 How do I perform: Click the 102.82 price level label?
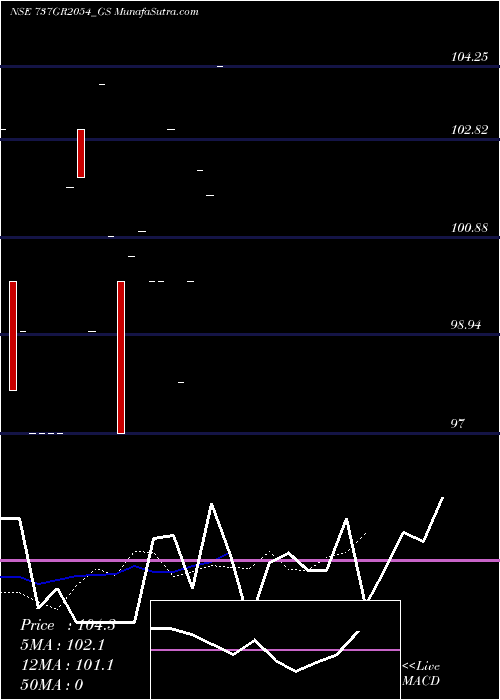[469, 130]
